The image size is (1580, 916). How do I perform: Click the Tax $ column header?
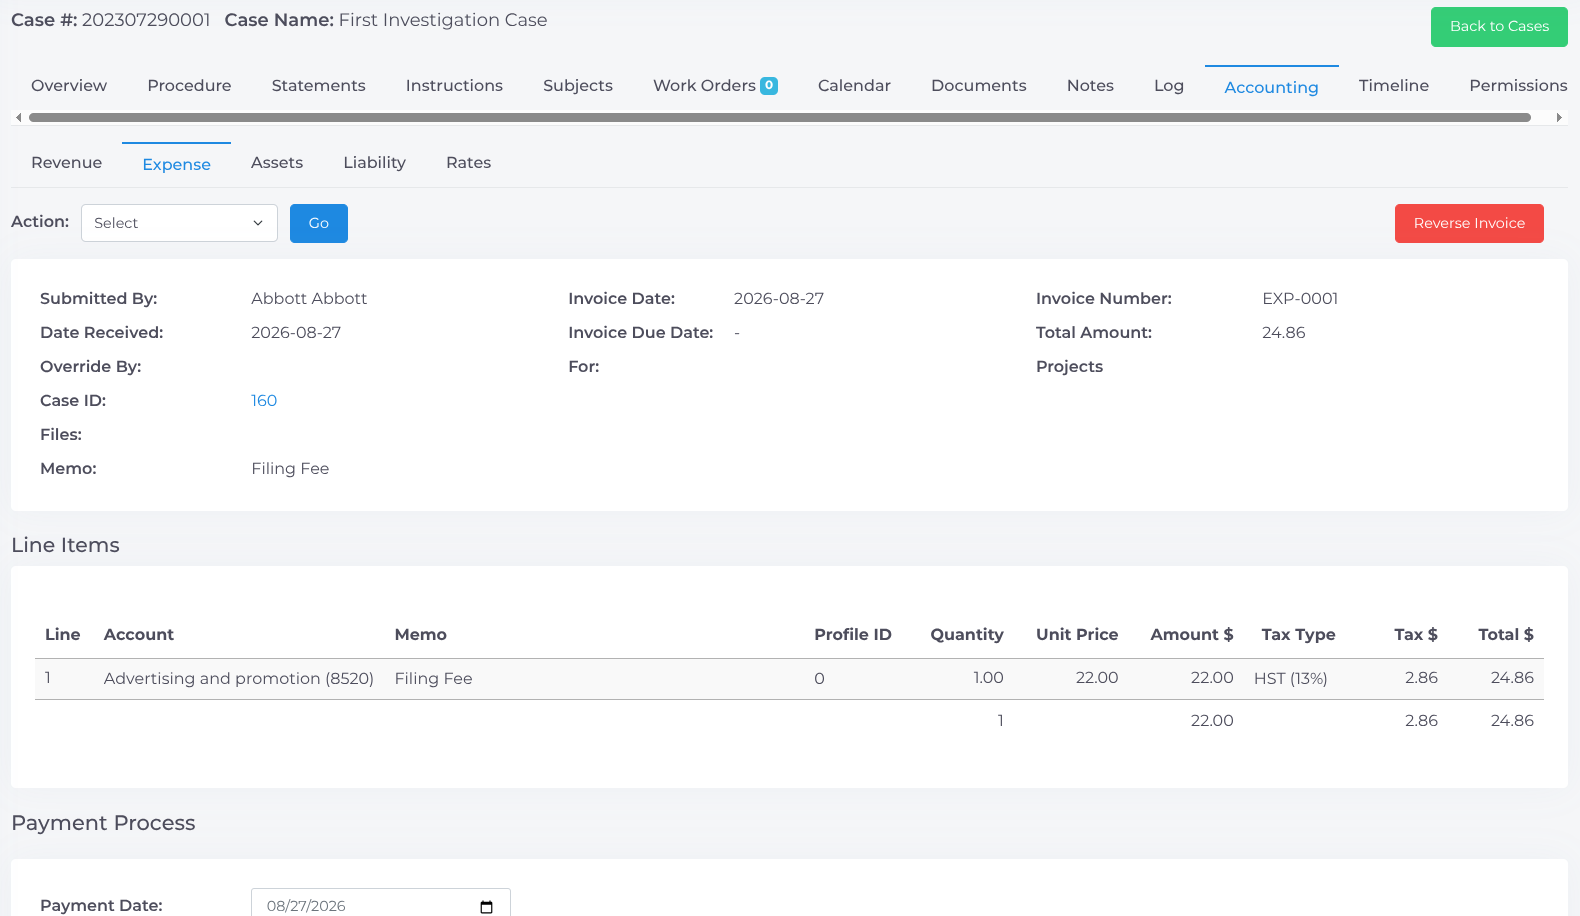pos(1416,635)
